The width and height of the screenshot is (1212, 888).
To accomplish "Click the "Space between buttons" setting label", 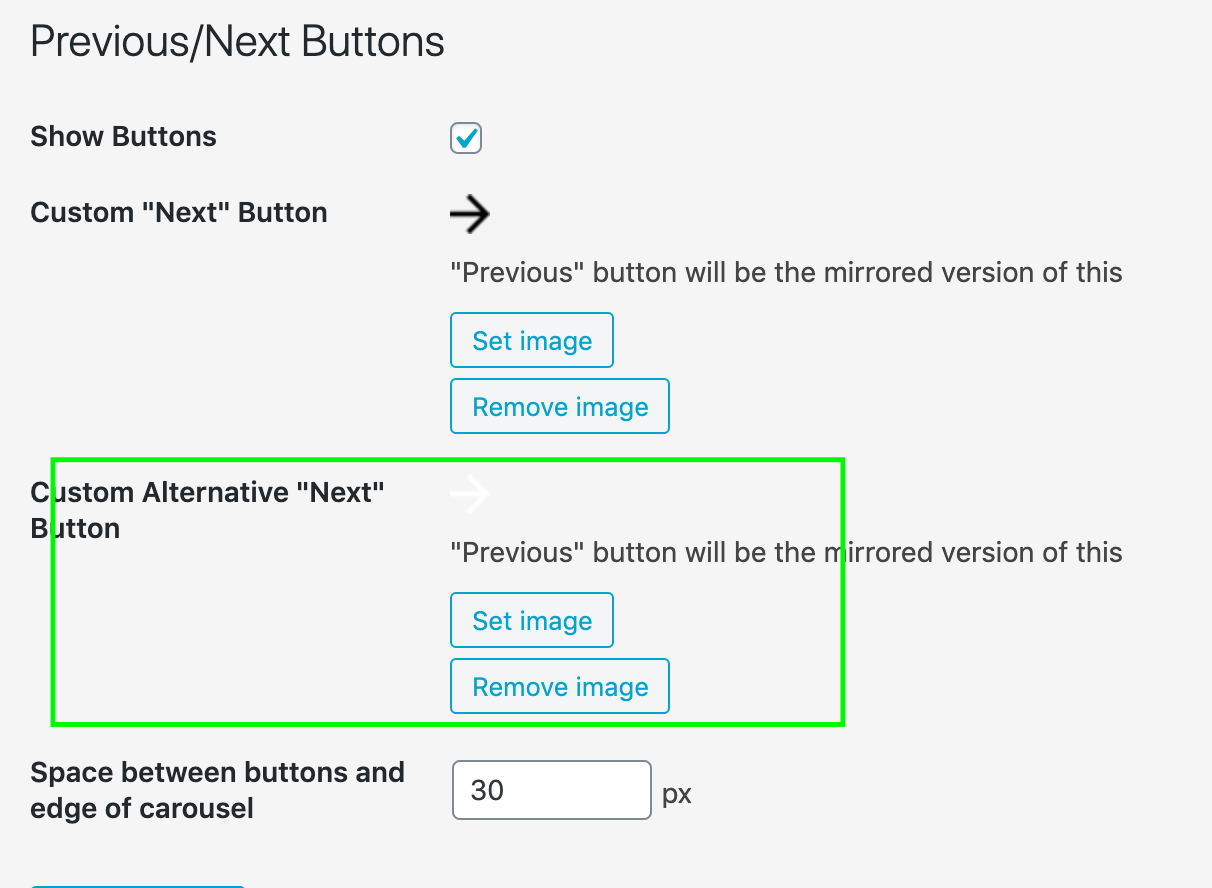I will click(218, 790).
